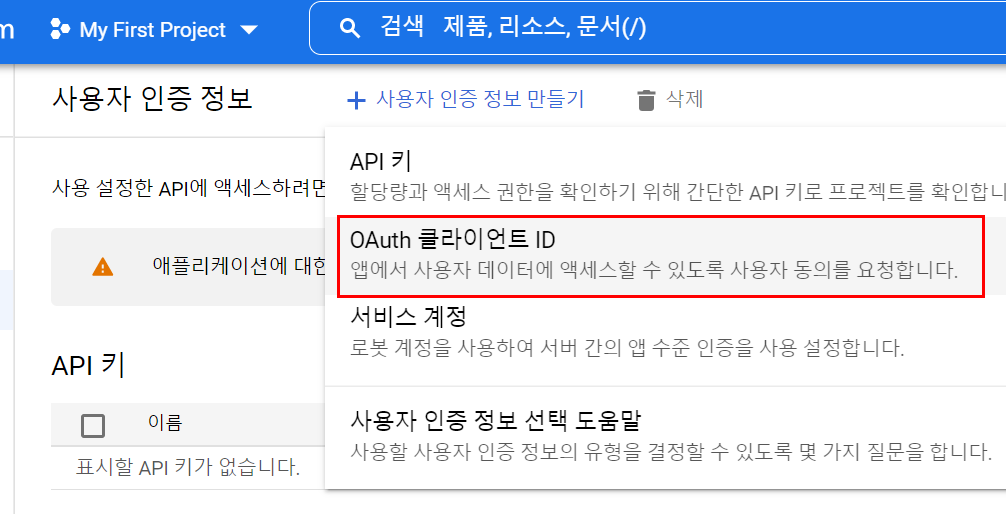The height and width of the screenshot is (514, 1006).
Task: Click the orange warning triangle icon
Action: (x=103, y=267)
